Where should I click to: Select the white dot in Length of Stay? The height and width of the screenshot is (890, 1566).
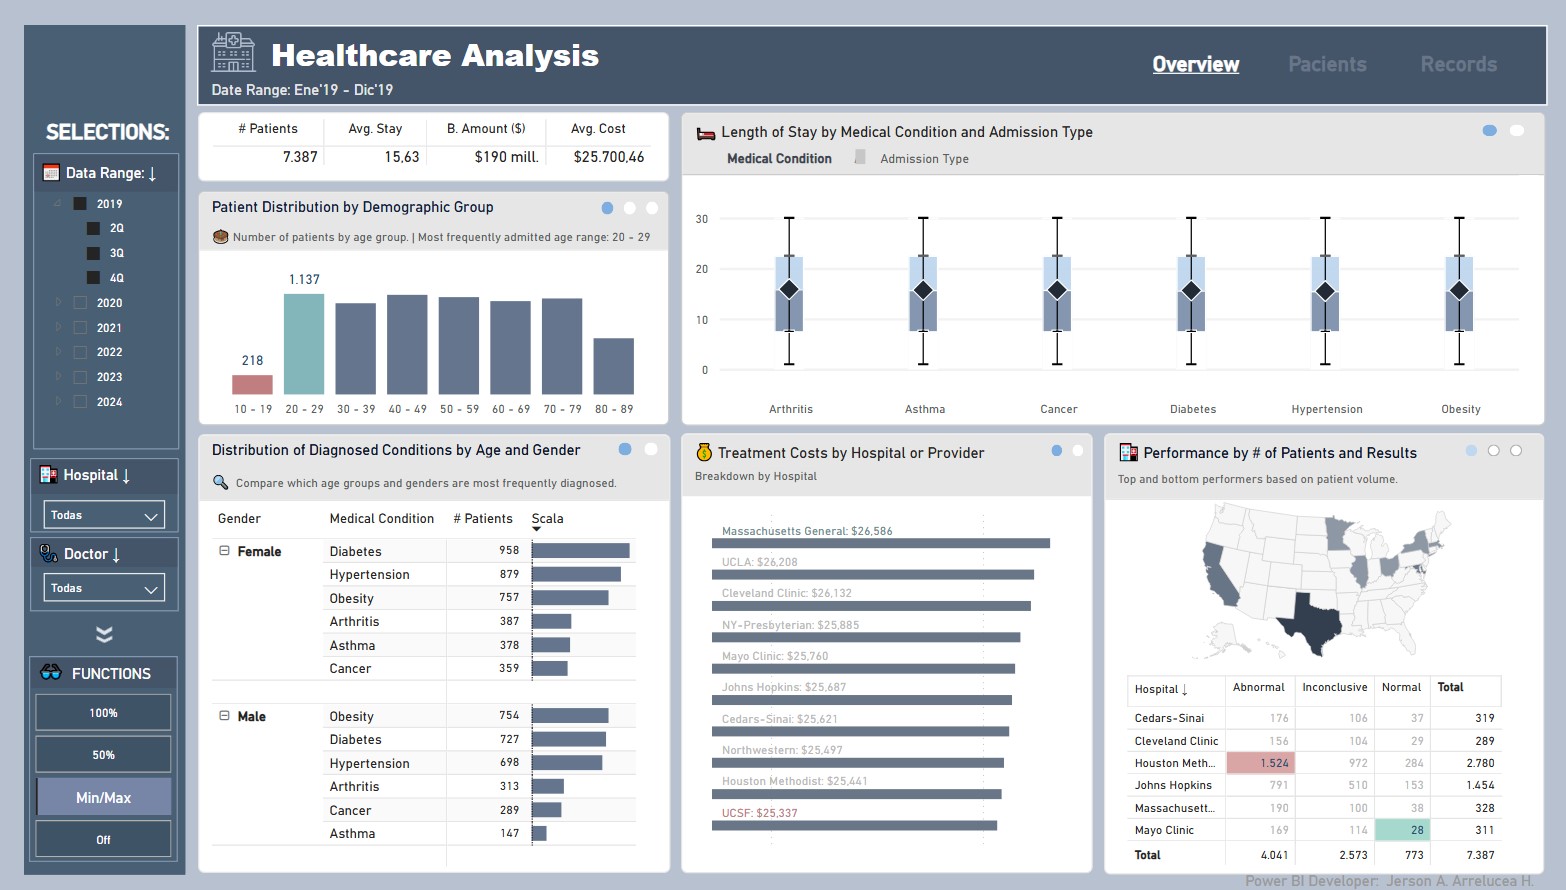click(1517, 131)
